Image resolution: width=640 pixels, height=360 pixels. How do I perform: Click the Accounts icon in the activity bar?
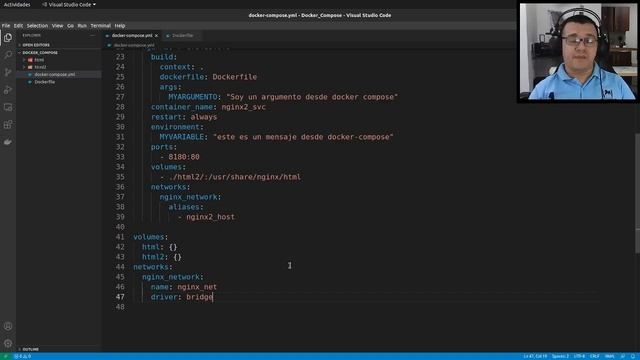[8, 326]
